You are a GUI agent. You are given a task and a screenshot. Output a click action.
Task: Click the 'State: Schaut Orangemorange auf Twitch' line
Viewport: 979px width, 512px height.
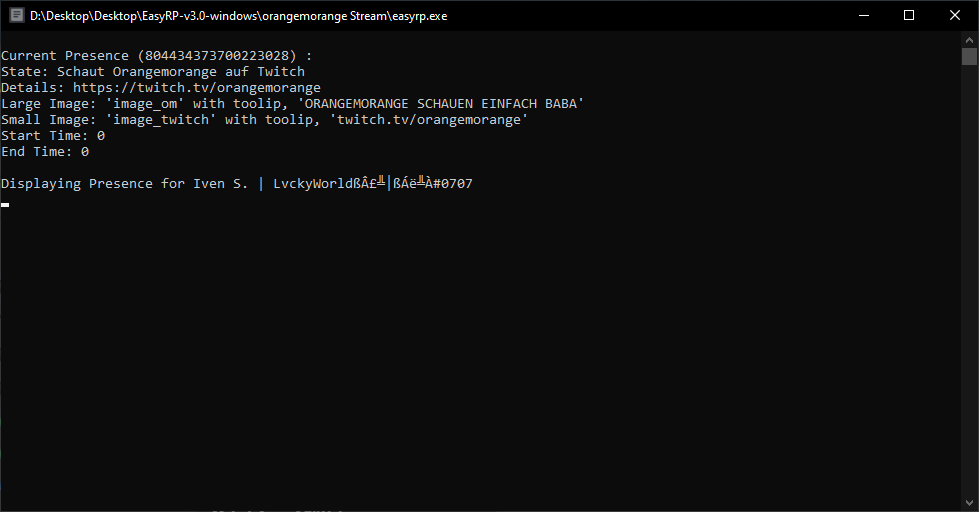152,72
